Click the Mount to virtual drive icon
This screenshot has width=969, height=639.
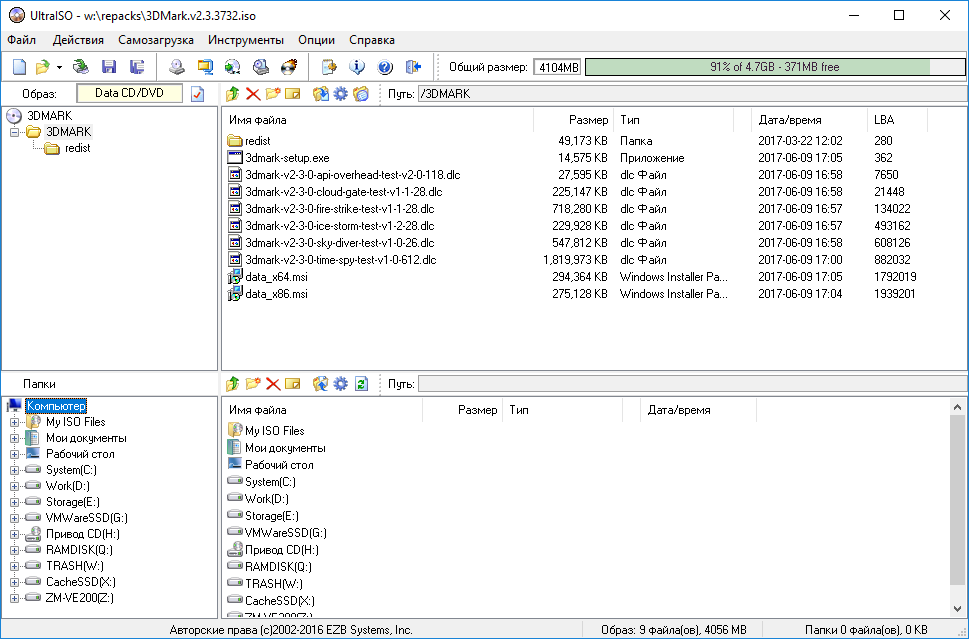[261, 67]
